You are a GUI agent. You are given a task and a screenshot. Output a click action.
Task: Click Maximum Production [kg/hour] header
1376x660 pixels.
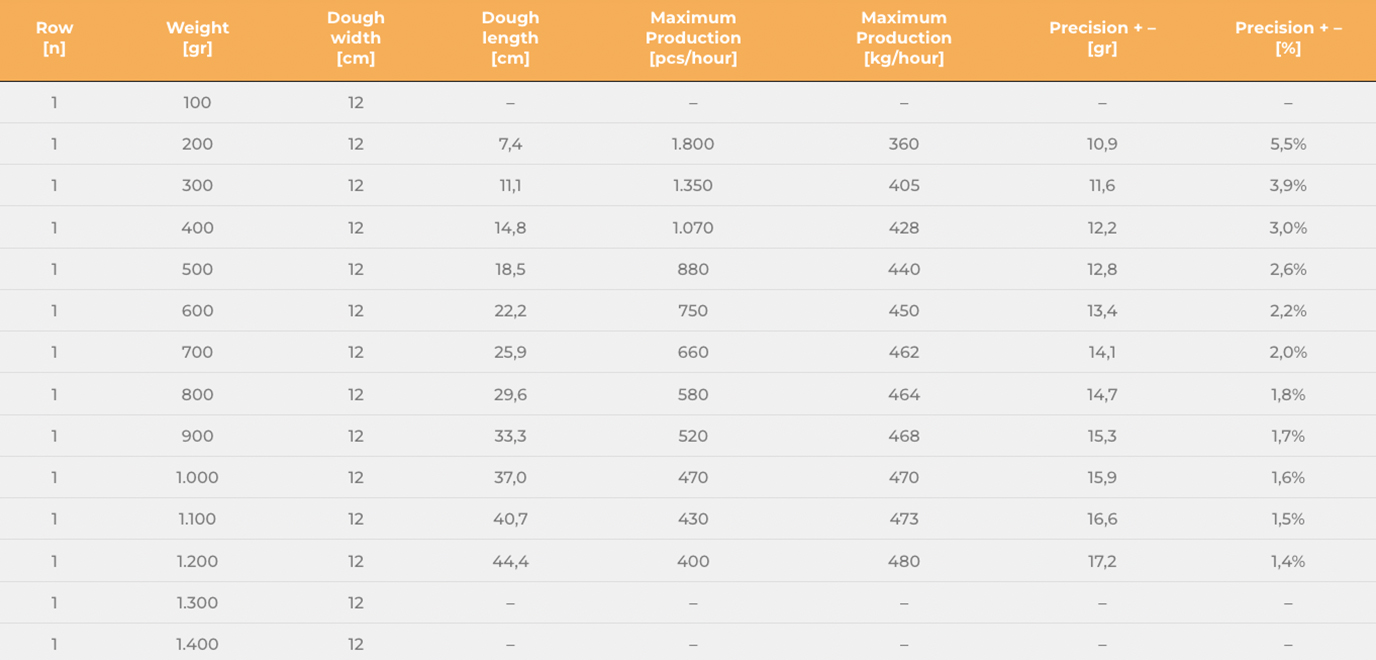903,38
